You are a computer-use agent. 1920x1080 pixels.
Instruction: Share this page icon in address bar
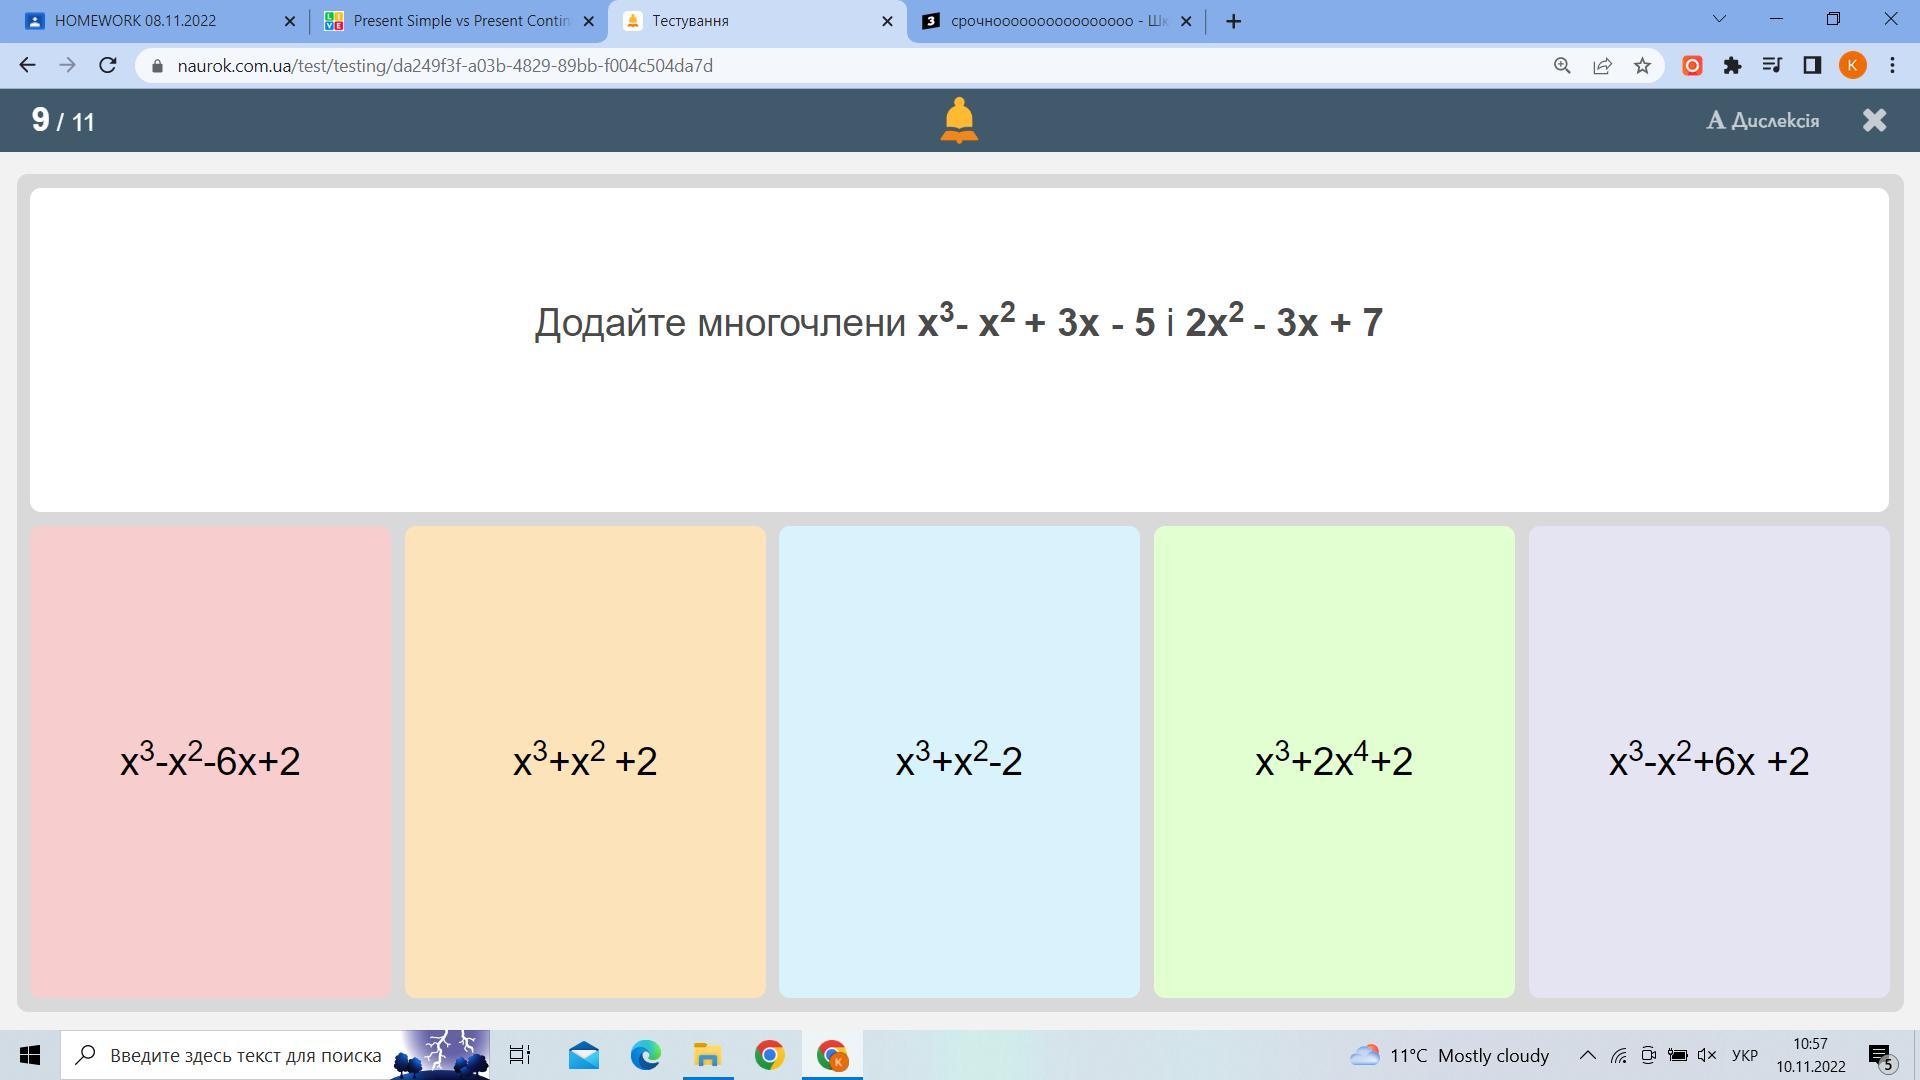coord(1602,66)
